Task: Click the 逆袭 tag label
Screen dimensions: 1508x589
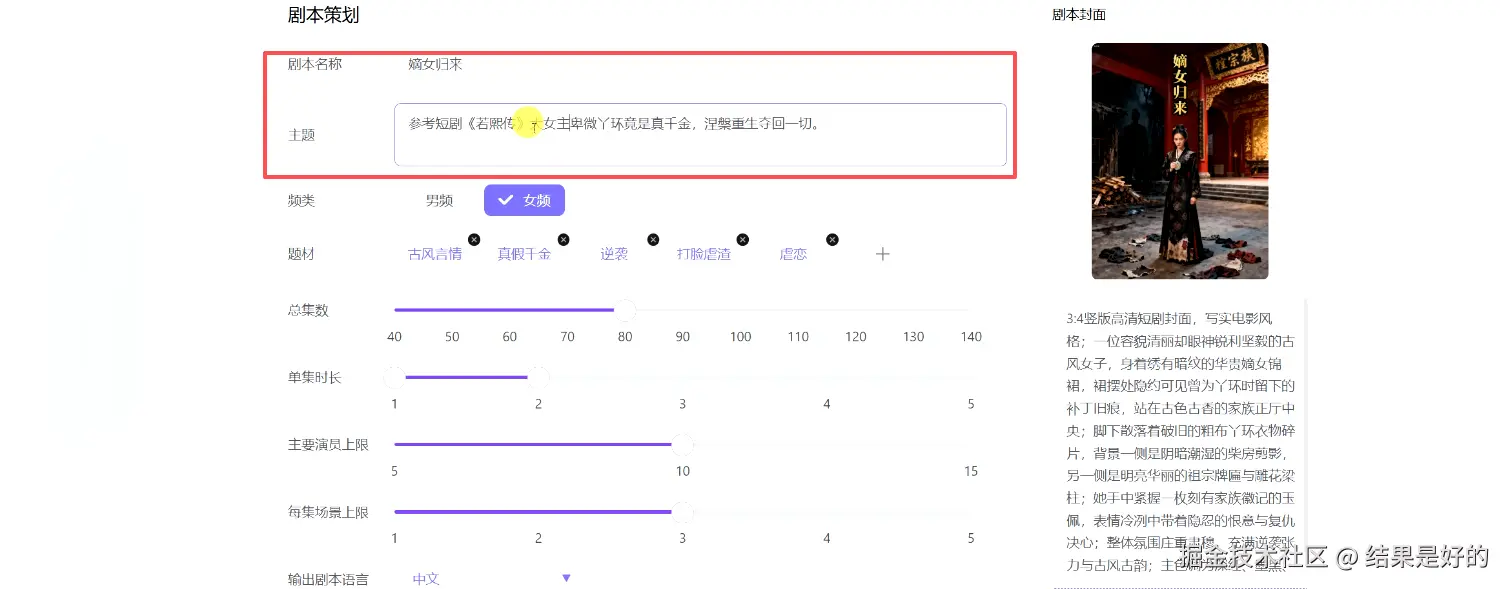Action: coord(614,254)
